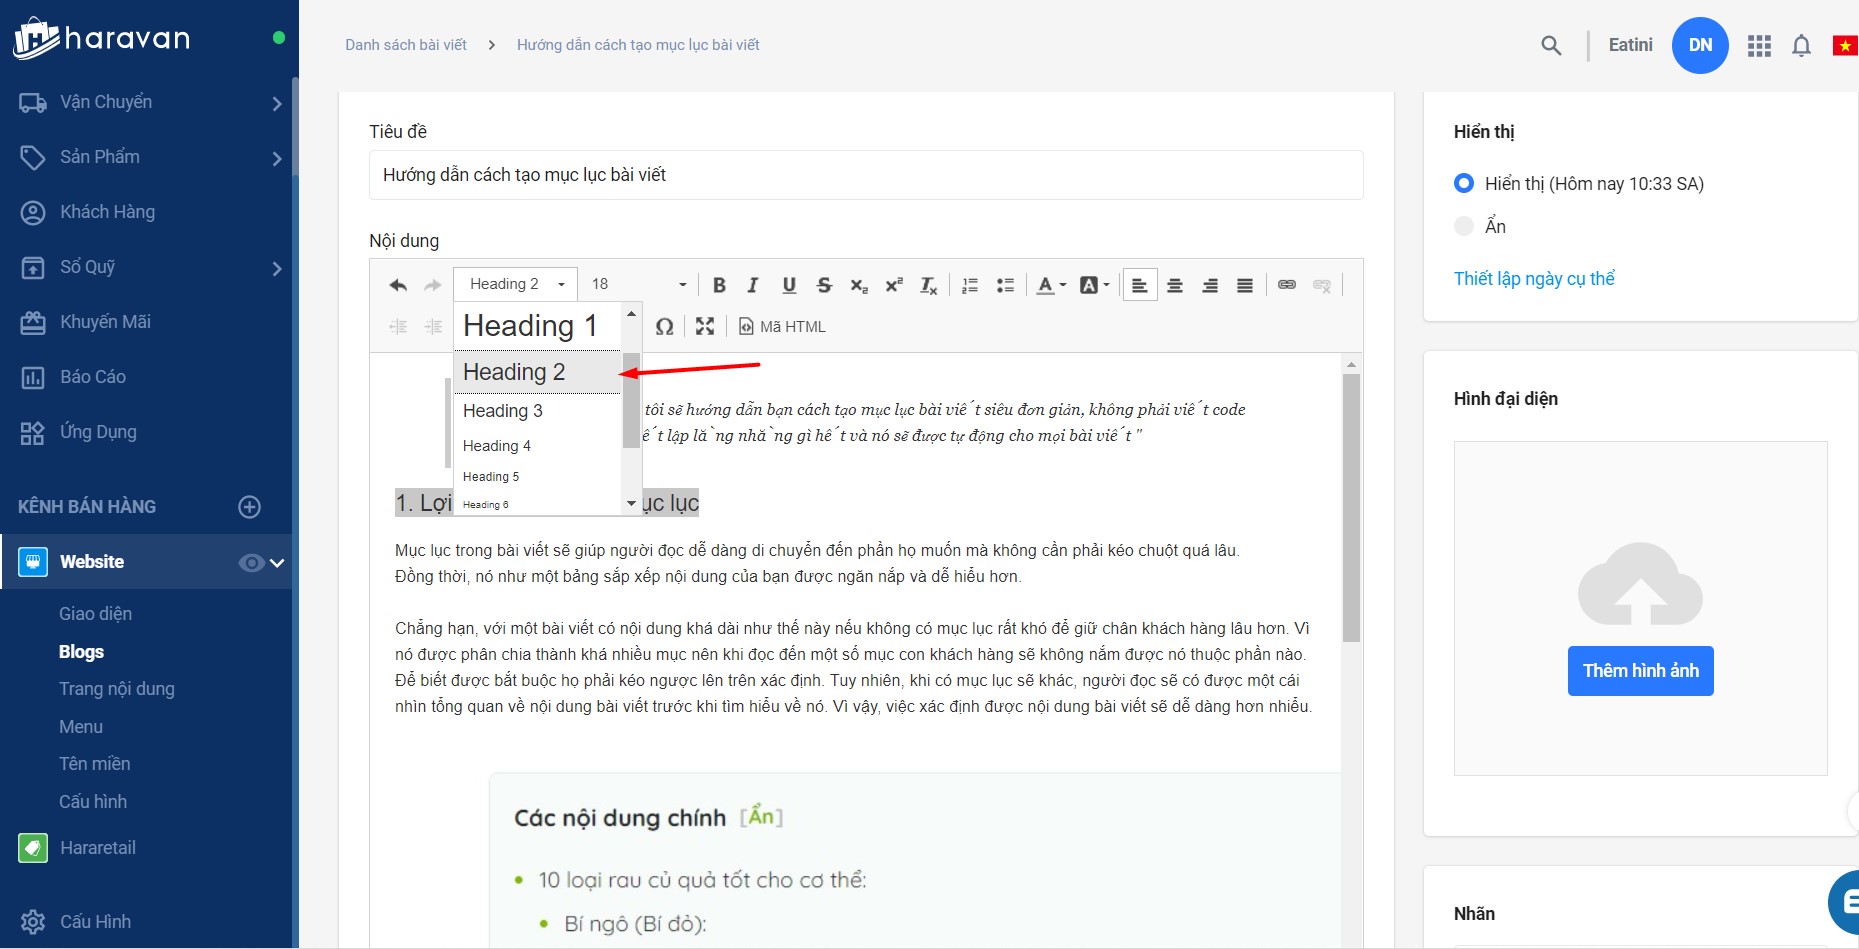Toggle bold formatting in the editor toolbar

718,285
